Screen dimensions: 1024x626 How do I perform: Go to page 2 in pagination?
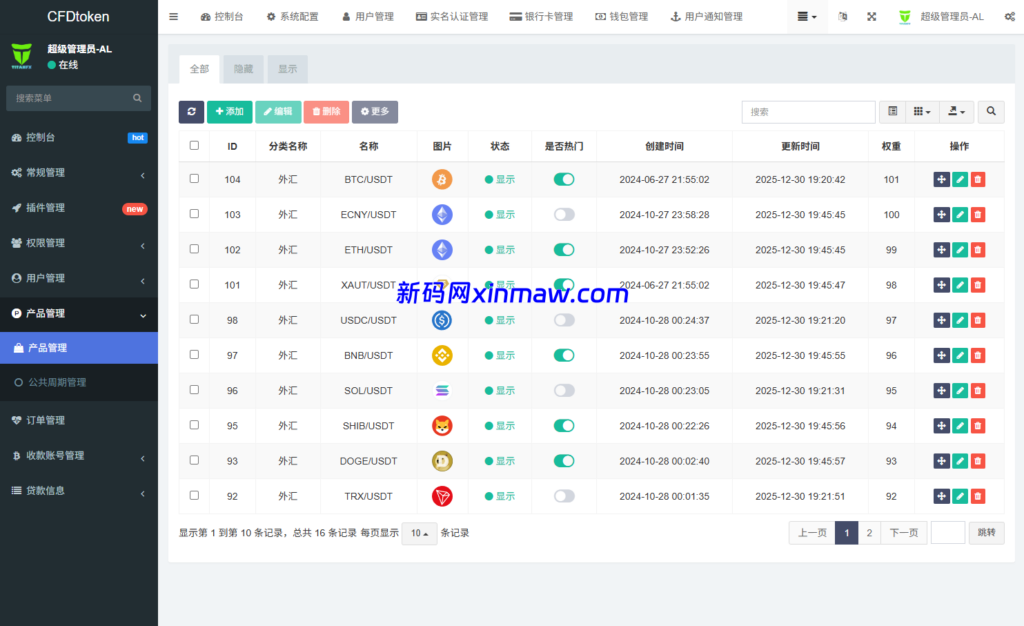(869, 532)
